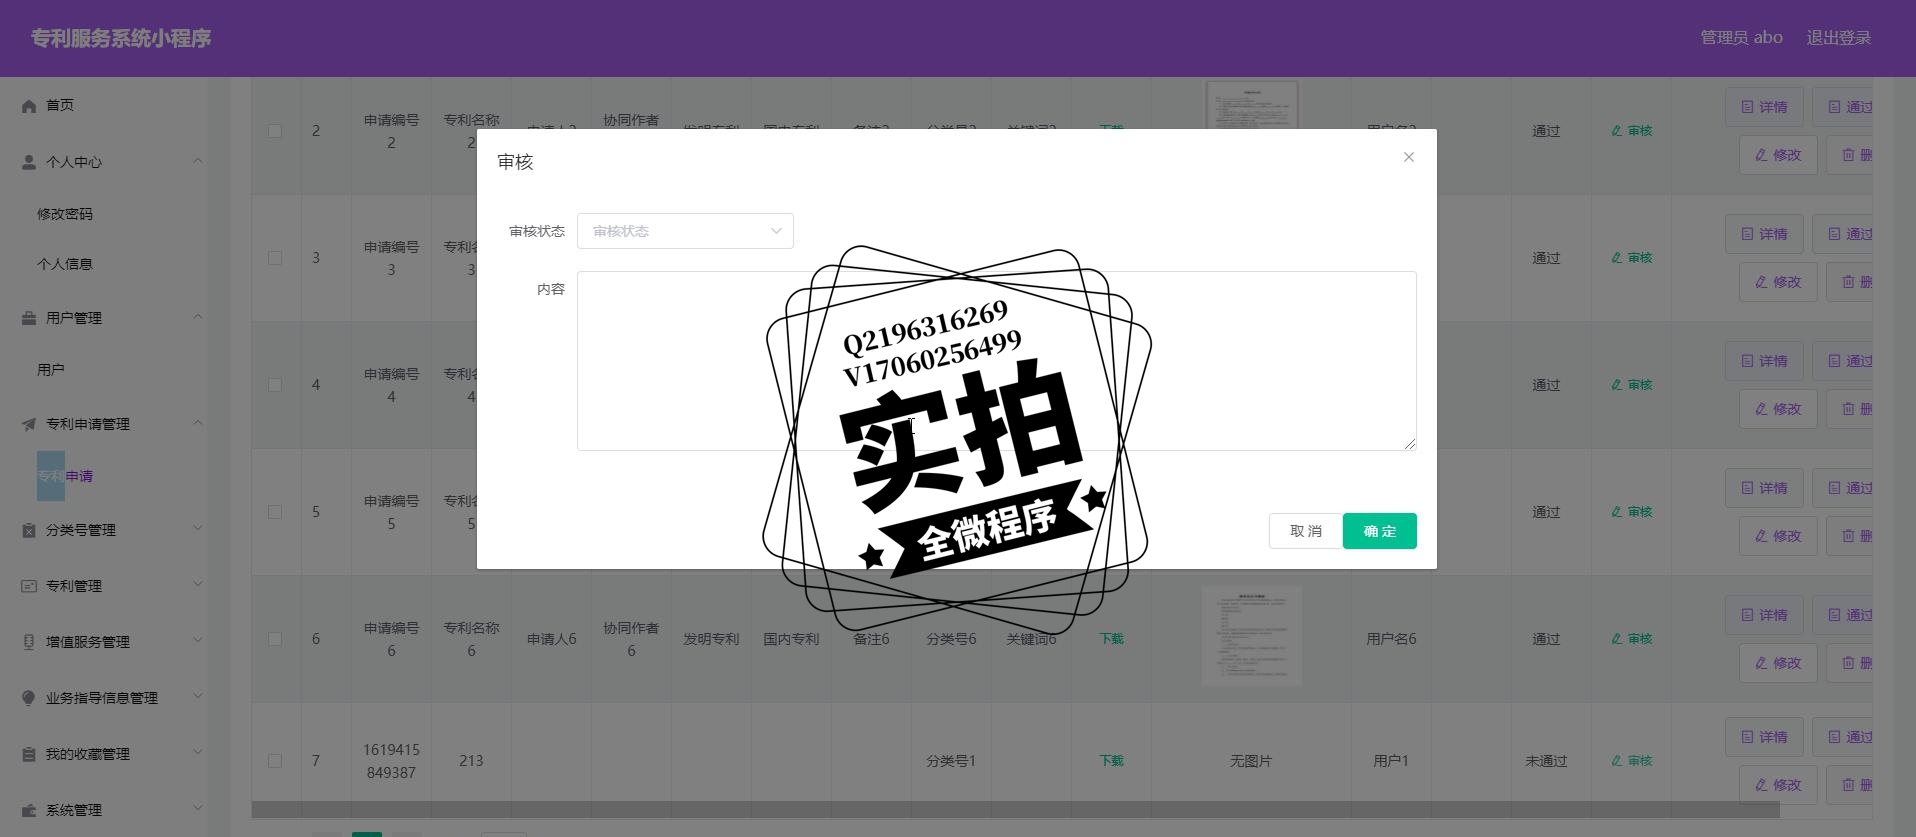Open 详情 for row 4
Screen dimensions: 1916x837
pyautogui.click(x=1764, y=361)
